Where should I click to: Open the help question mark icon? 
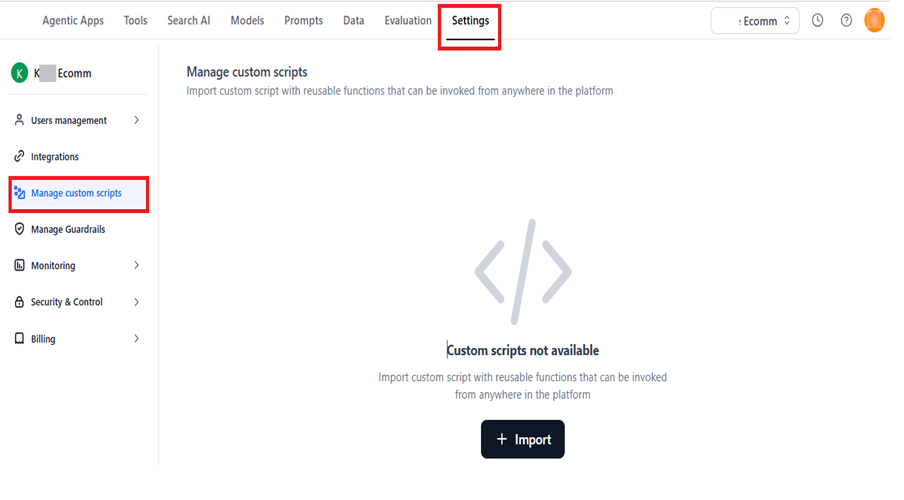click(846, 21)
